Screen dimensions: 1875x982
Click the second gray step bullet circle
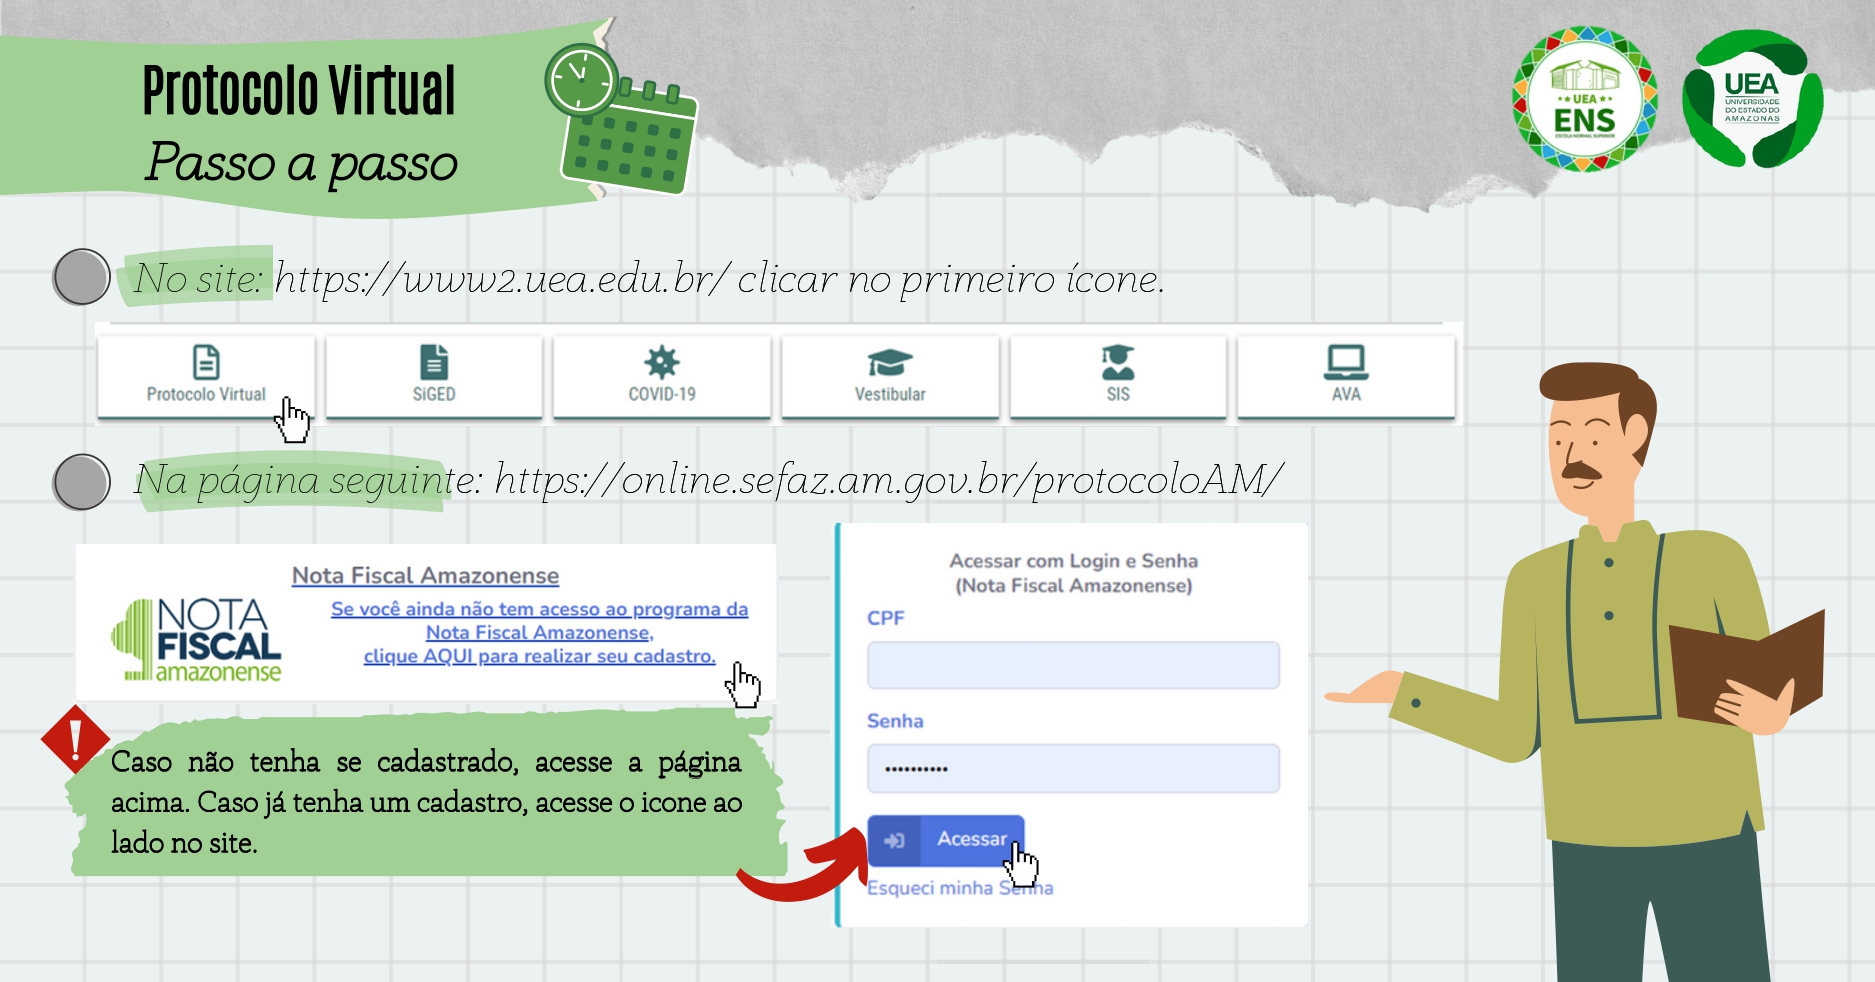tap(82, 482)
